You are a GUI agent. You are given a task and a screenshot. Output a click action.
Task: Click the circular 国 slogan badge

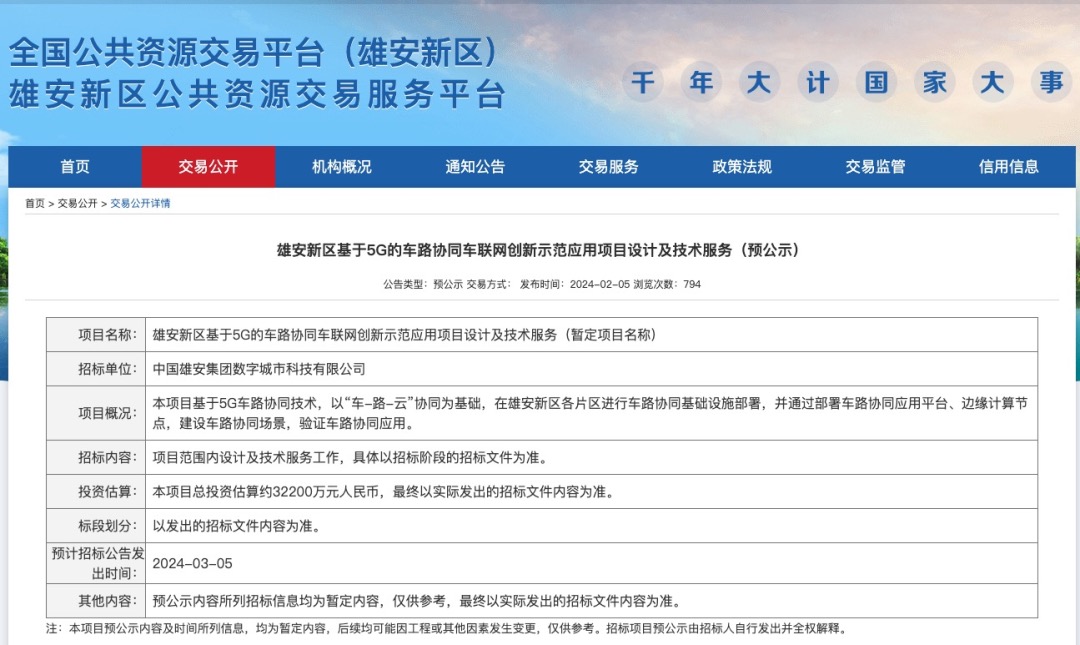[x=876, y=82]
